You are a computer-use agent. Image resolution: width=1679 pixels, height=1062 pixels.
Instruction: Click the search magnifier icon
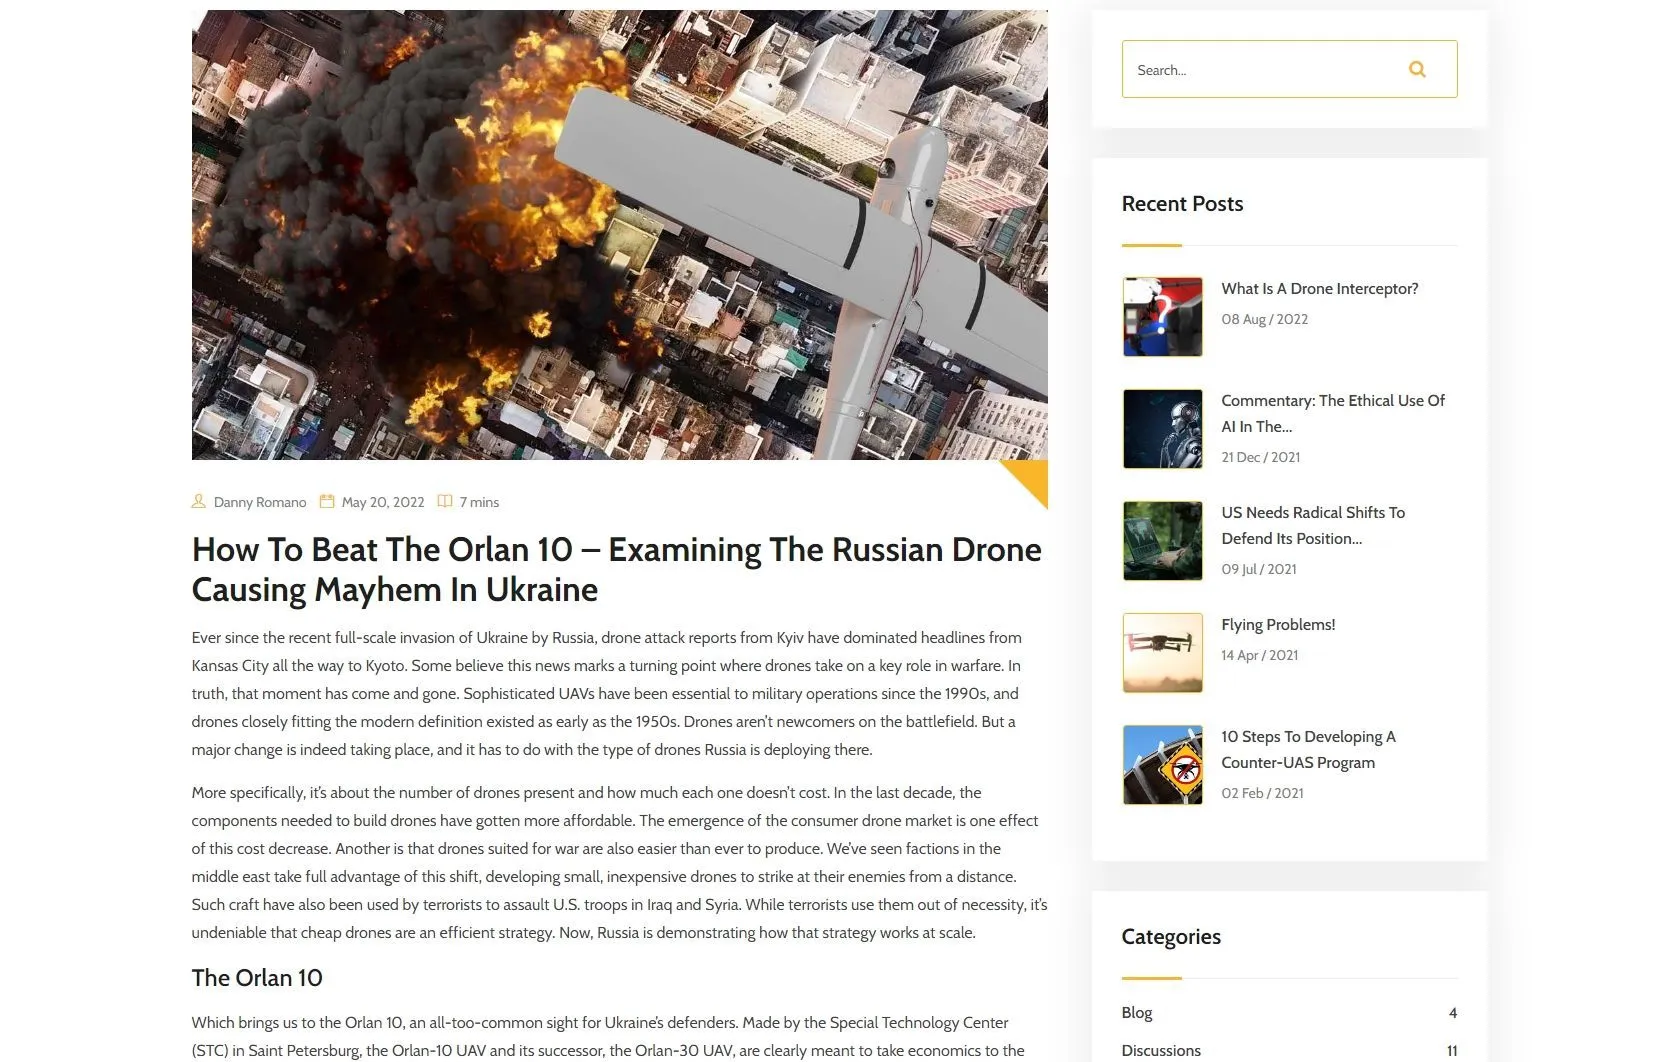pyautogui.click(x=1416, y=69)
